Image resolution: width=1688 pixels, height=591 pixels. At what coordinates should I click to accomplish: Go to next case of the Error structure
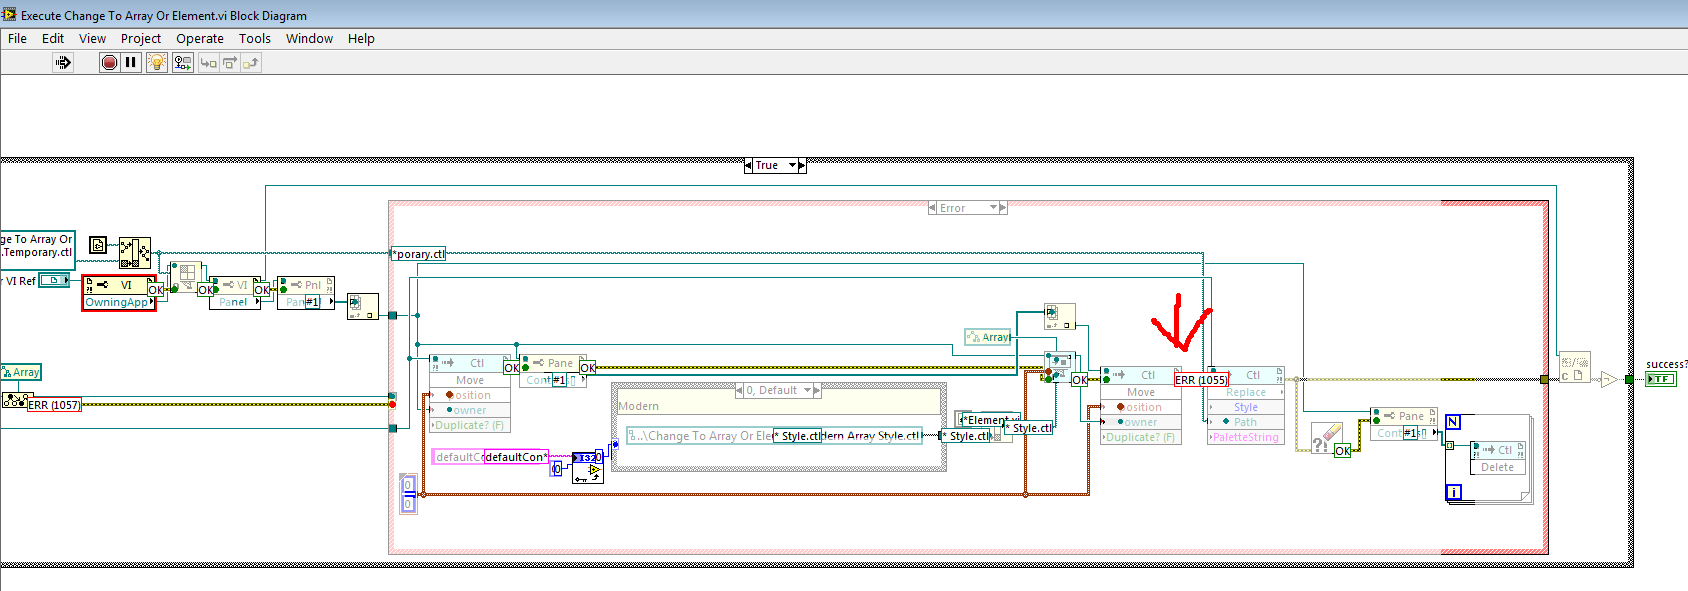click(x=1003, y=208)
